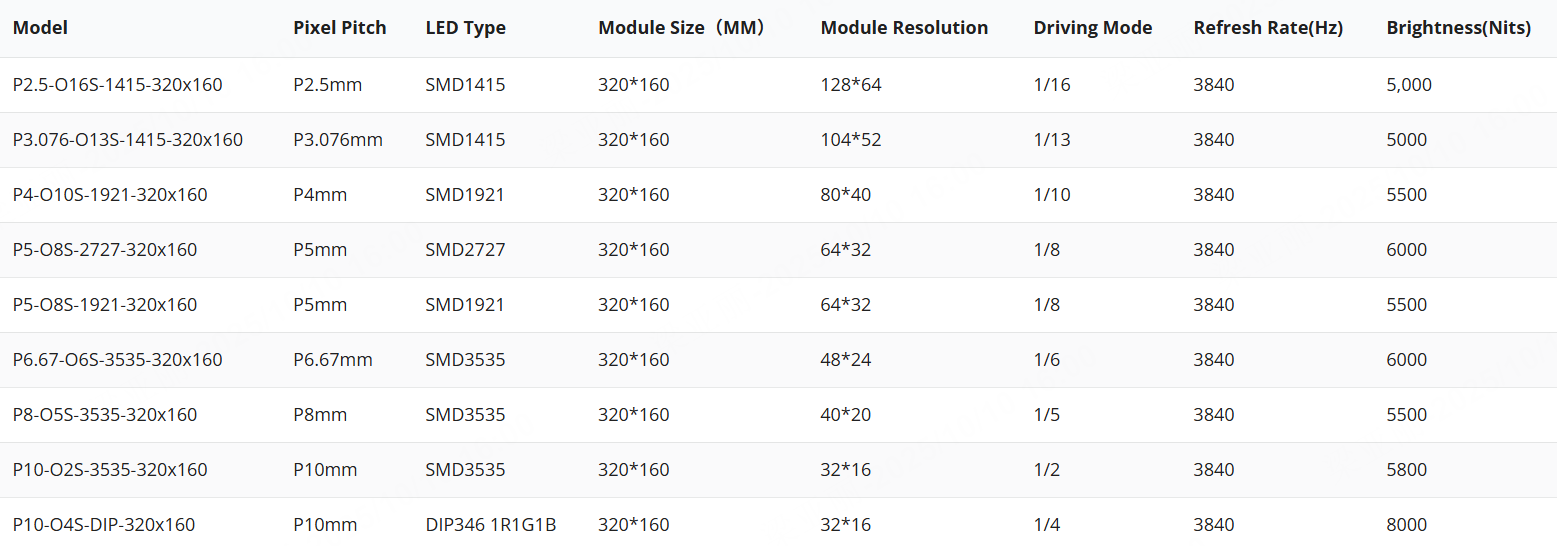Click the P6.67-O6S-3535-320x160 model cell

coord(117,360)
